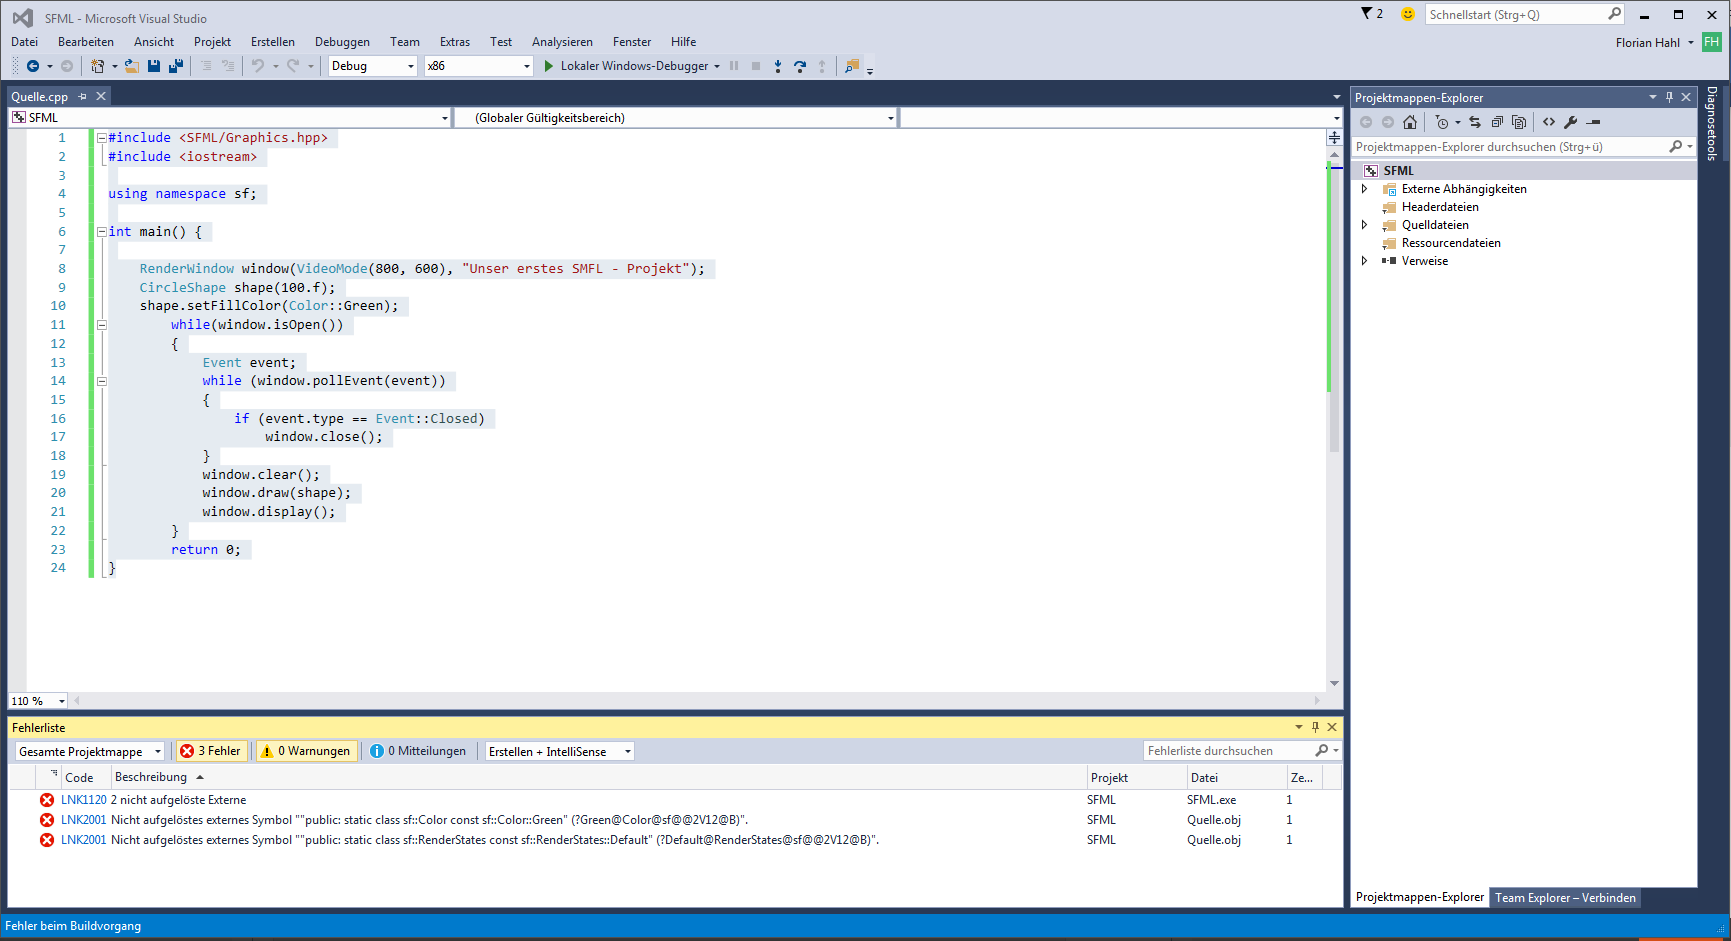Image resolution: width=1731 pixels, height=941 pixels.
Task: Close the Quelle.cpp tab
Action: click(101, 97)
